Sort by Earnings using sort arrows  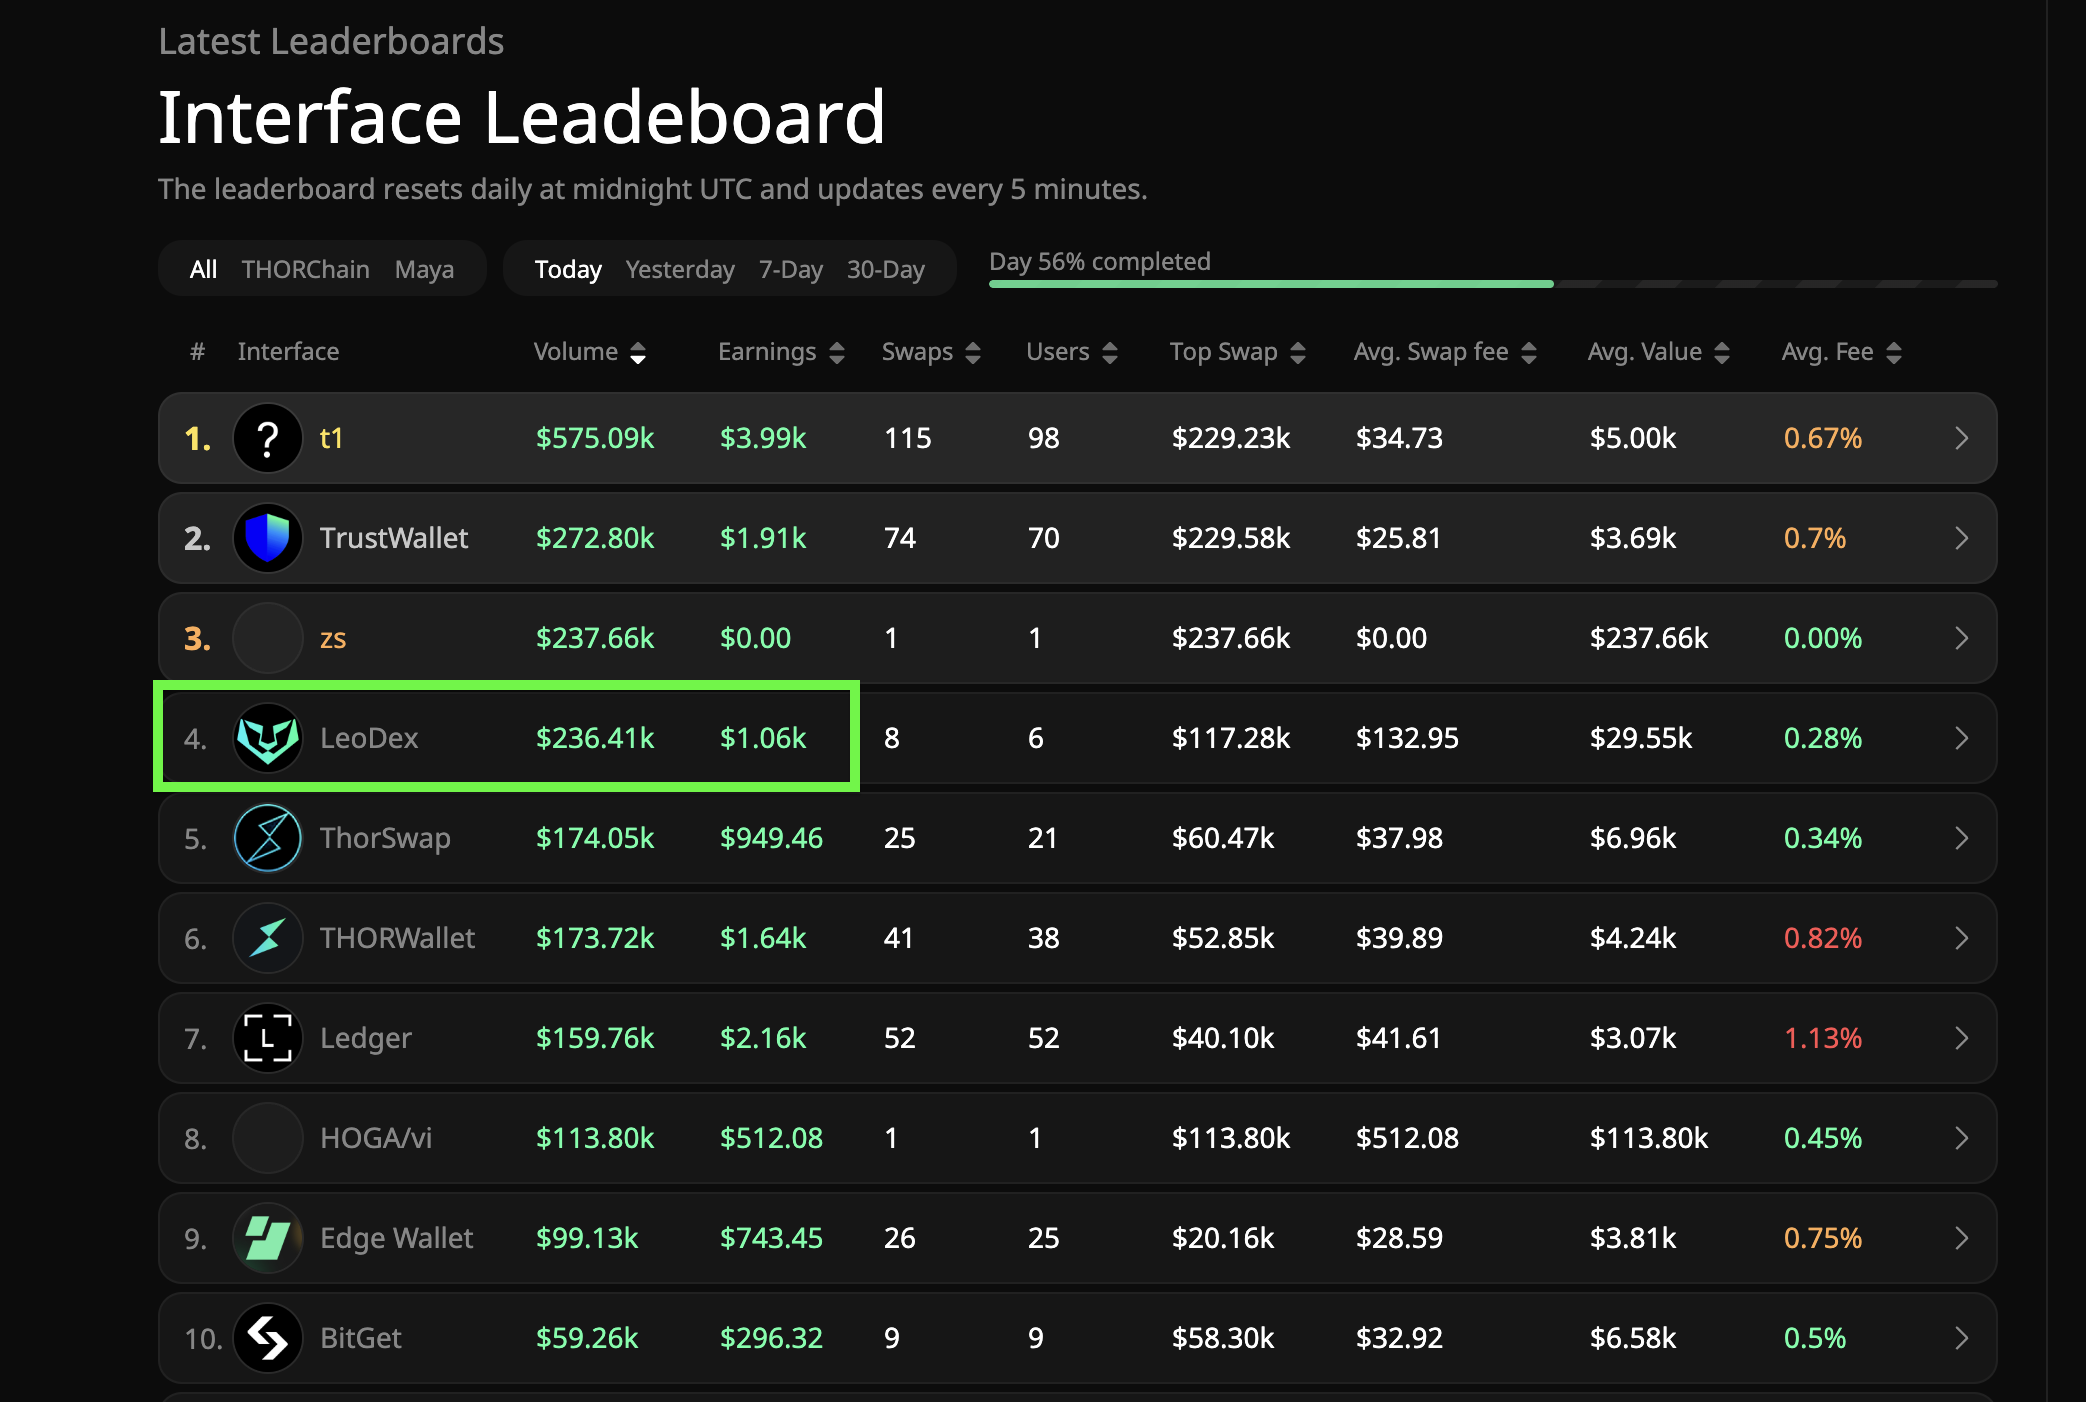pos(837,352)
